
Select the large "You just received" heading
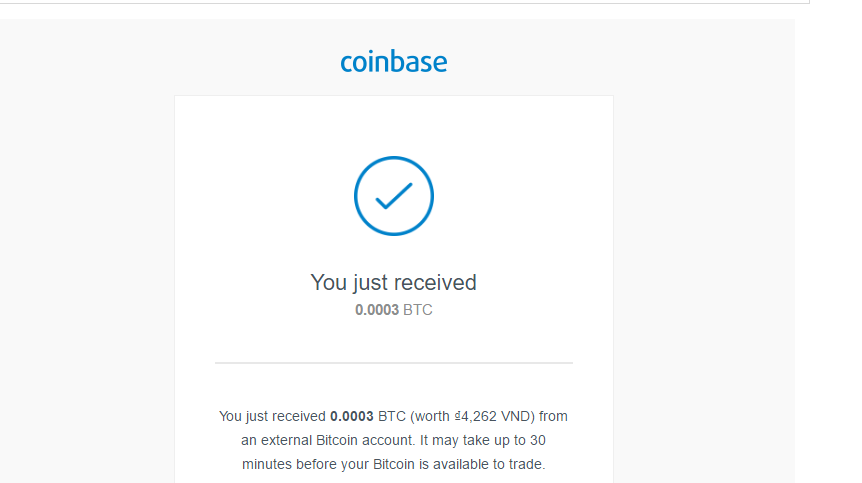pos(393,282)
